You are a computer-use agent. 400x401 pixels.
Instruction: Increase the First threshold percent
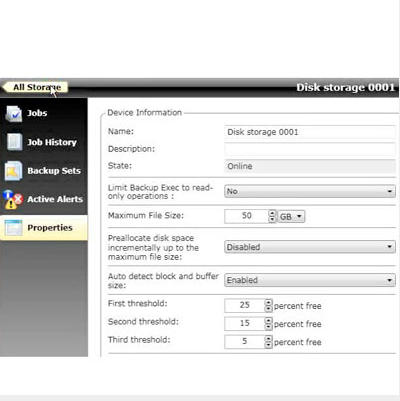tap(268, 302)
